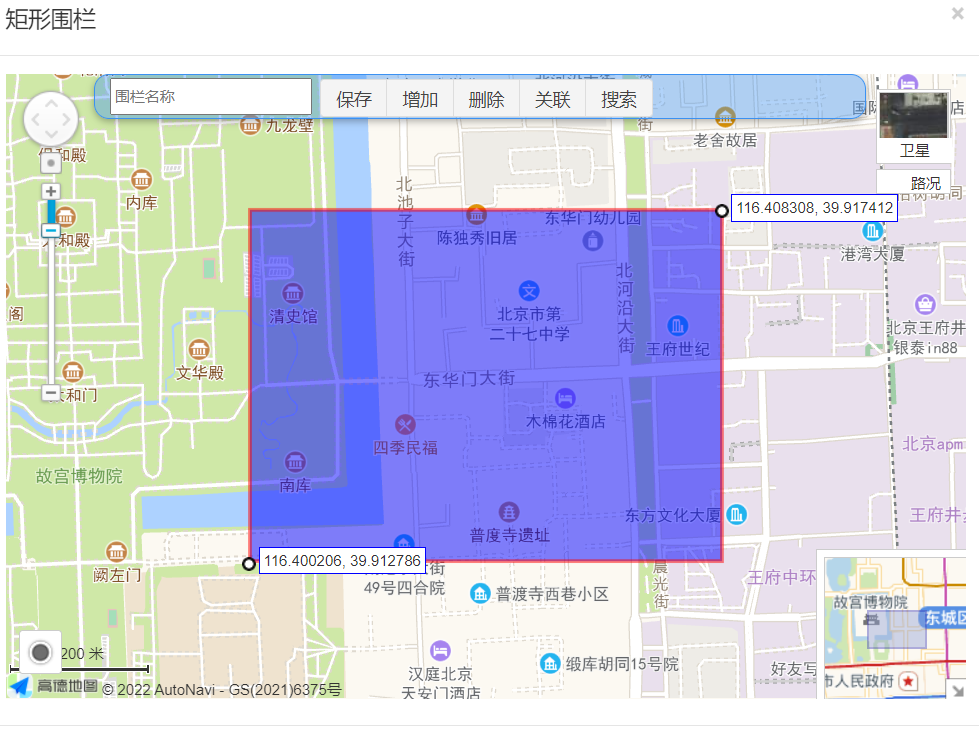Zoom out with the bottom minus button
This screenshot has width=979, height=733.
coord(51,393)
